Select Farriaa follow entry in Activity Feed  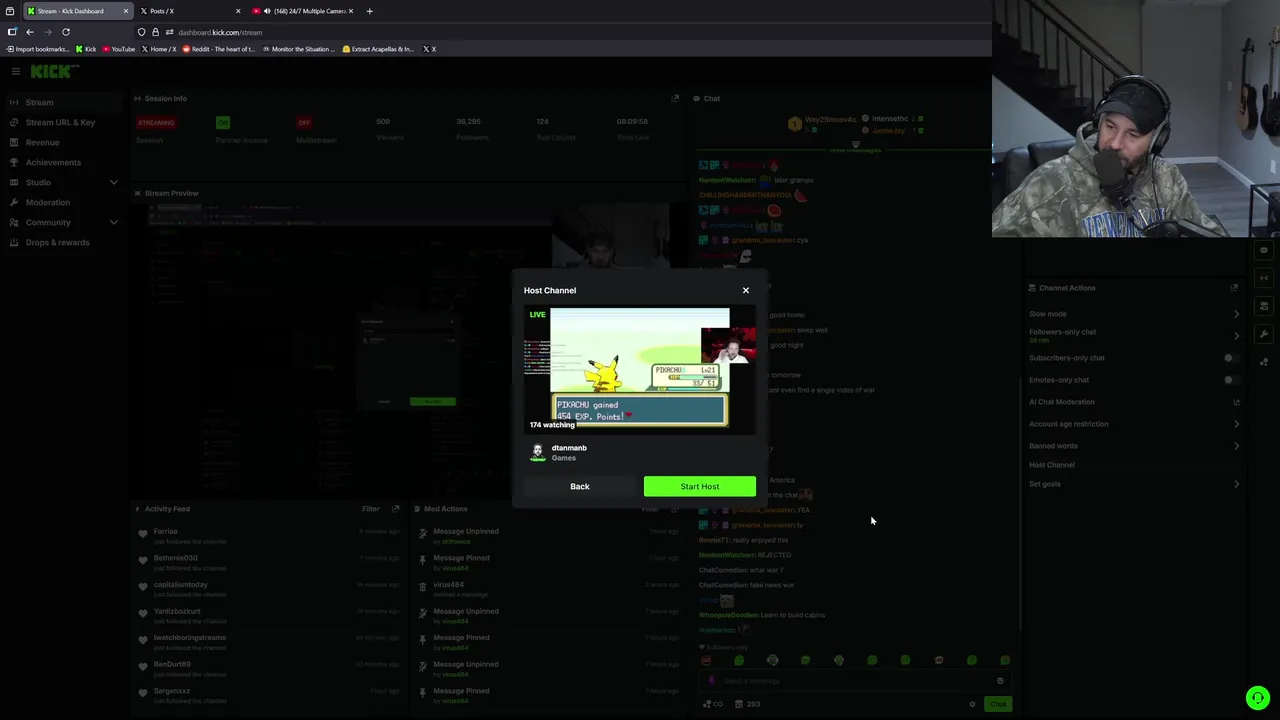tap(268, 536)
